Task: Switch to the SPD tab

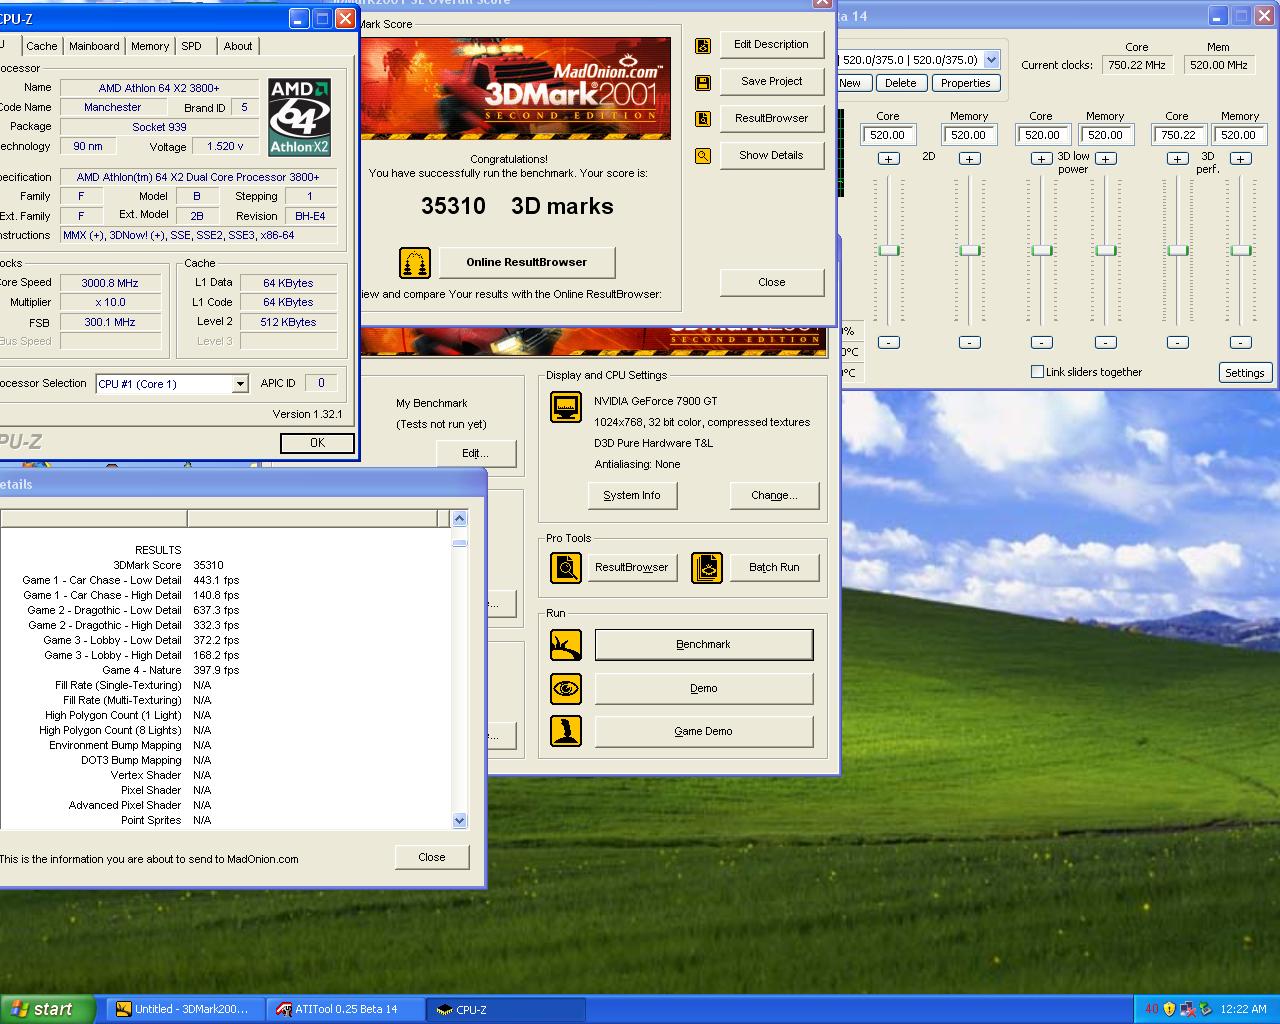Action: (x=191, y=46)
